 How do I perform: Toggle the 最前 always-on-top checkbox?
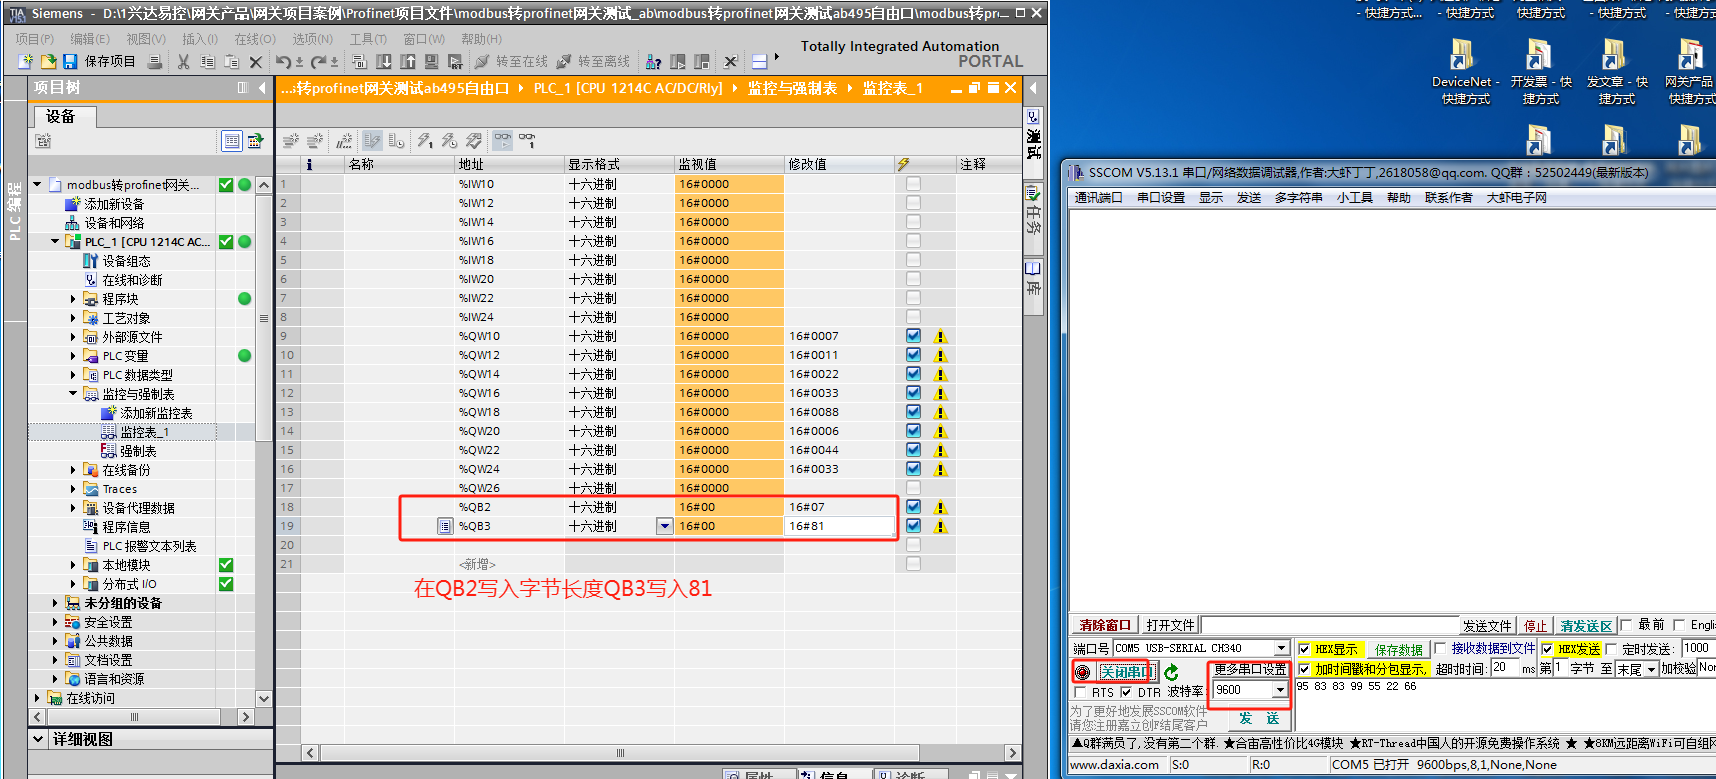click(1625, 625)
